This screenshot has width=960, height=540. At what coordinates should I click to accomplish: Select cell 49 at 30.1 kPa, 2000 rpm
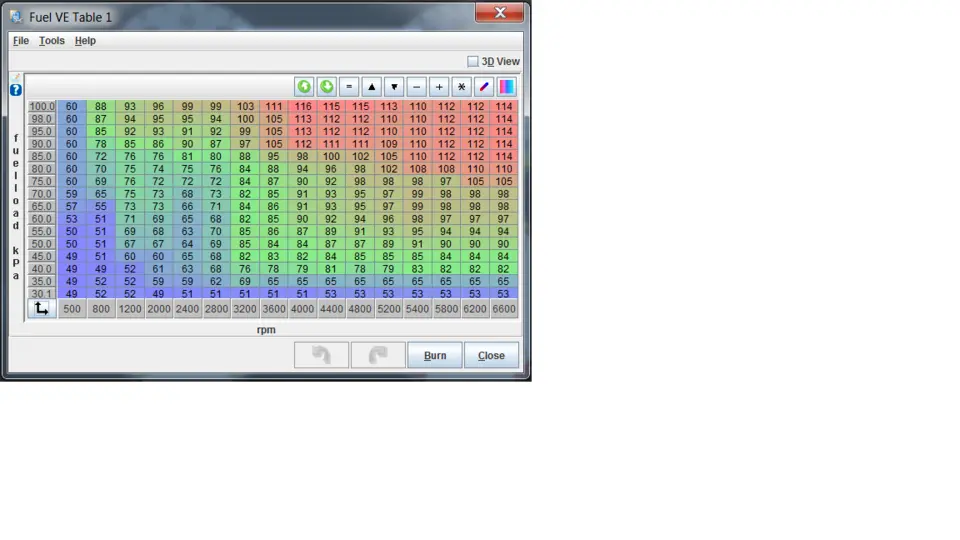click(x=159, y=293)
